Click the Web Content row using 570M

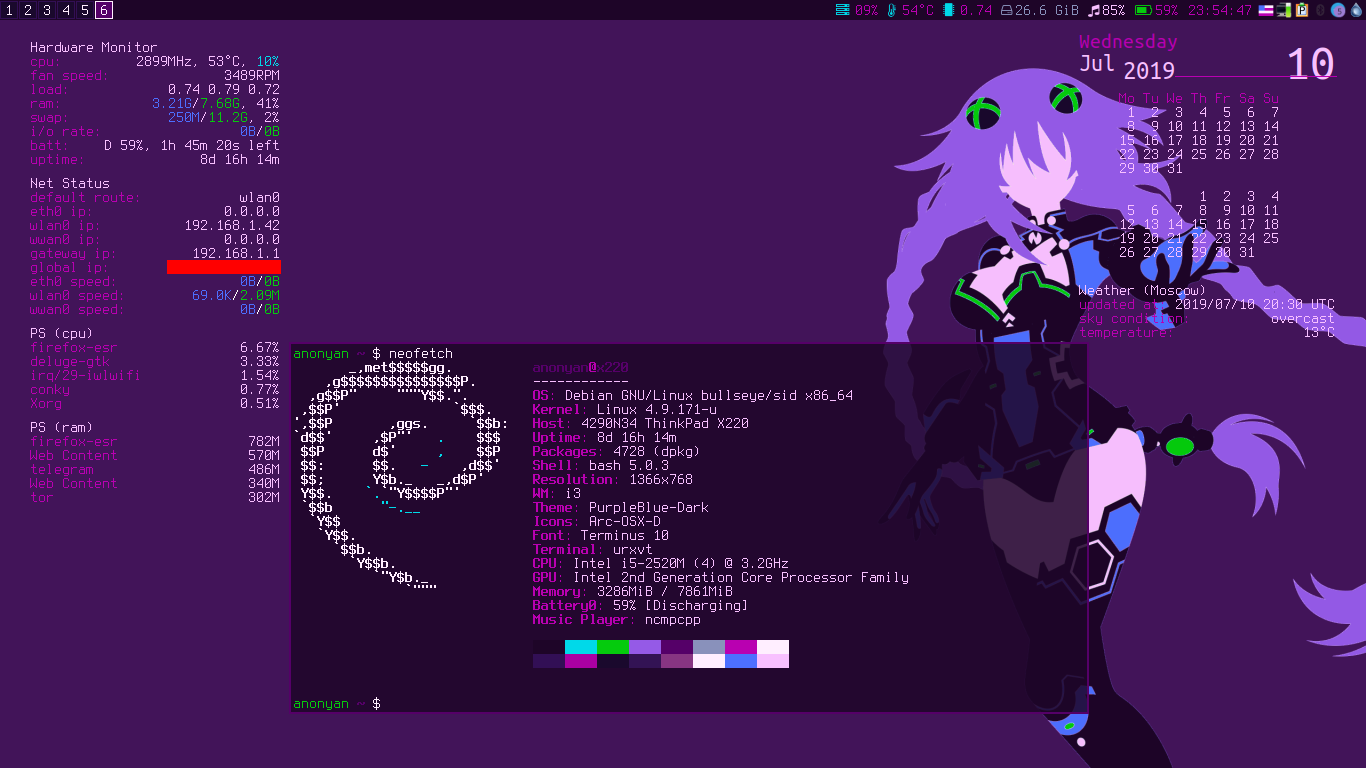pos(155,455)
